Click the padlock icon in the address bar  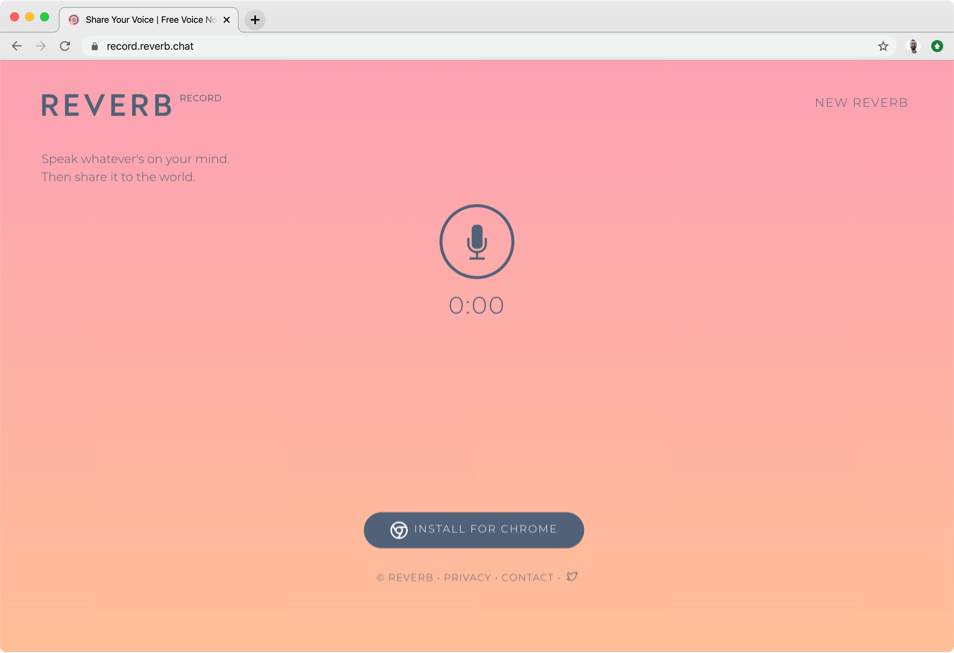click(x=93, y=45)
